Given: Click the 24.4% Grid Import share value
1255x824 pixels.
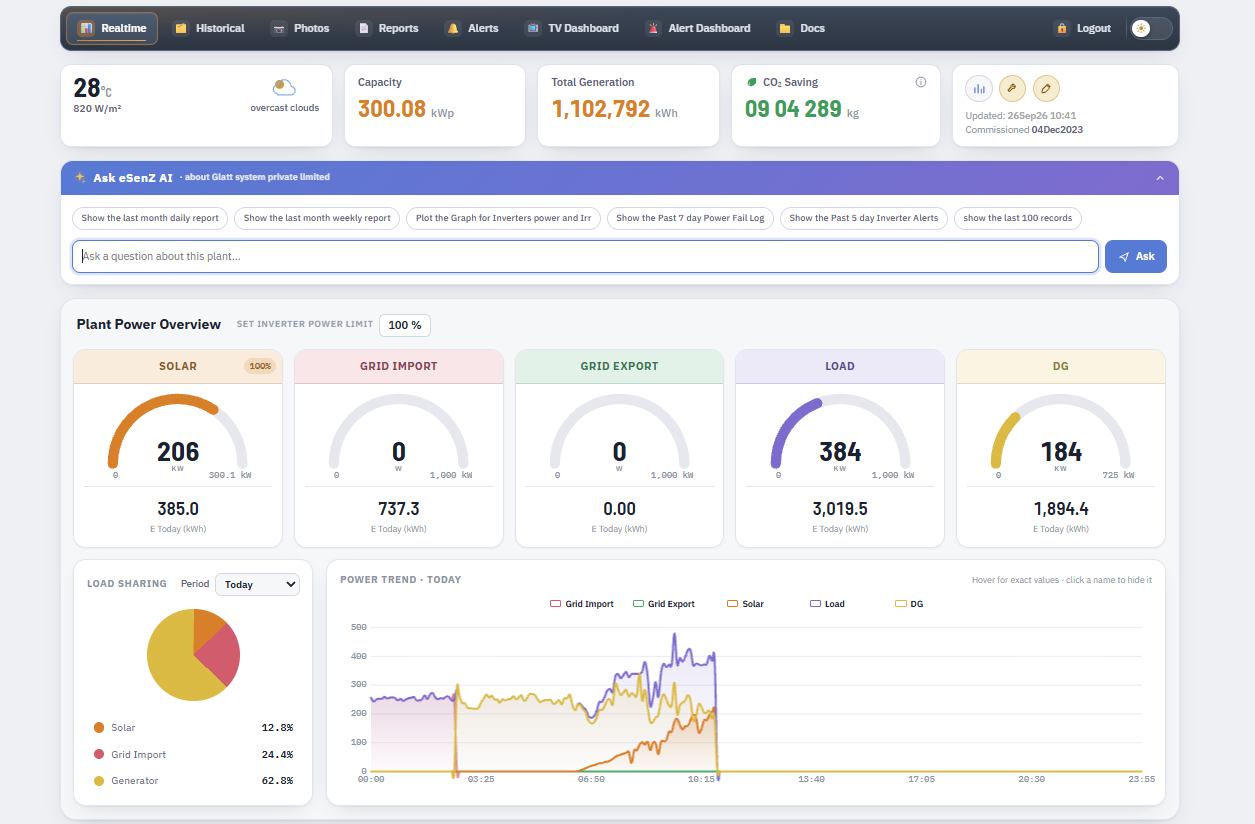Looking at the screenshot, I should [x=277, y=755].
